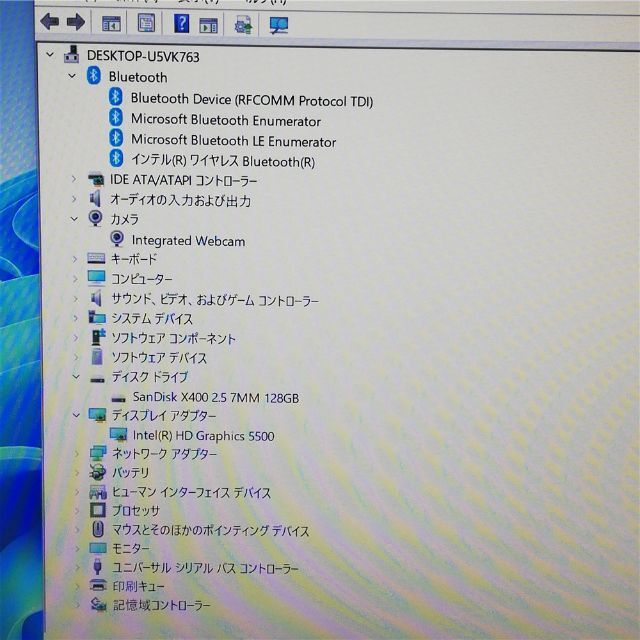Click the ソフトウェア コンポーネント icon

click(98, 337)
